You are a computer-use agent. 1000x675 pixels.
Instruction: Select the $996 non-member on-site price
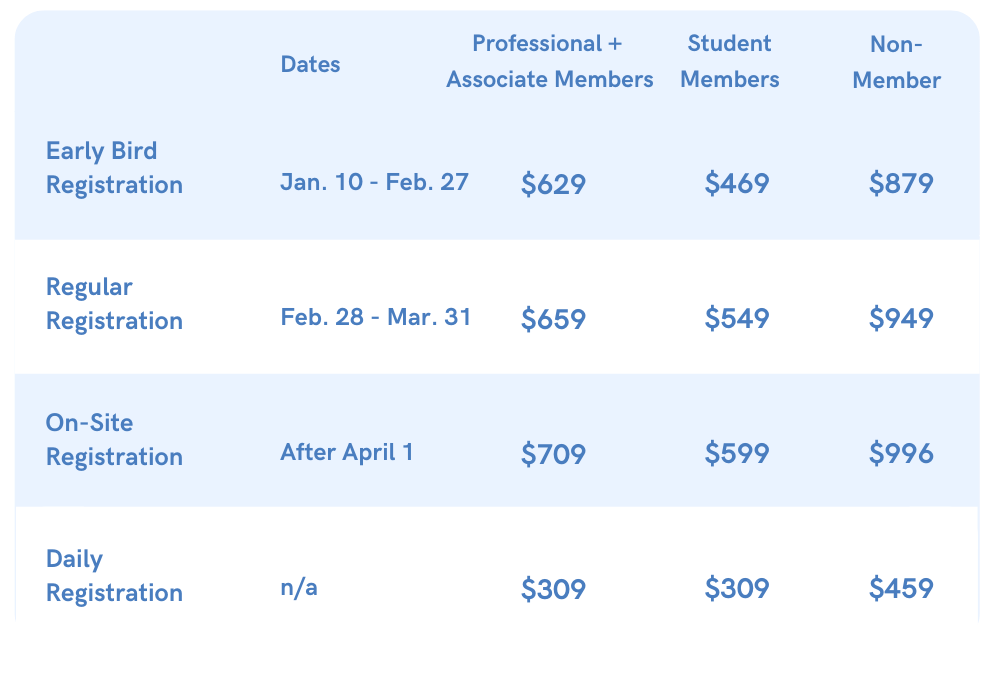[x=901, y=453]
